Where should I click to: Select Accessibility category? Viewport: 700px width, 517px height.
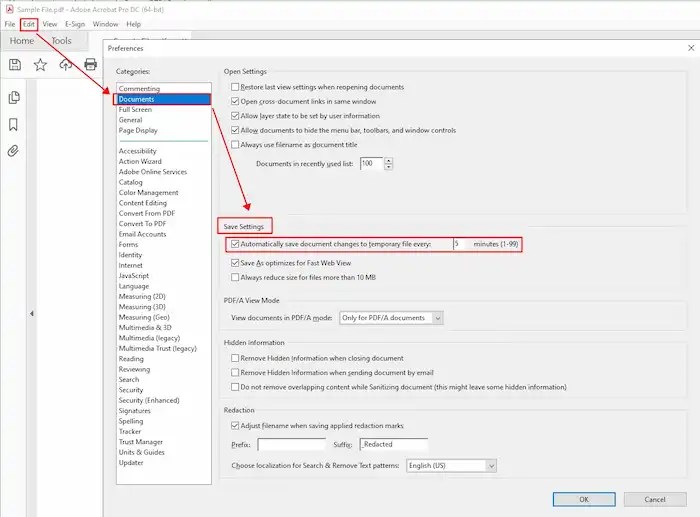[138, 151]
